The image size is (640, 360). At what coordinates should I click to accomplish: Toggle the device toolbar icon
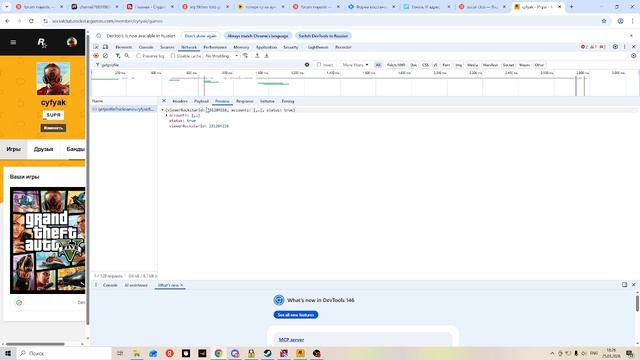(105, 47)
